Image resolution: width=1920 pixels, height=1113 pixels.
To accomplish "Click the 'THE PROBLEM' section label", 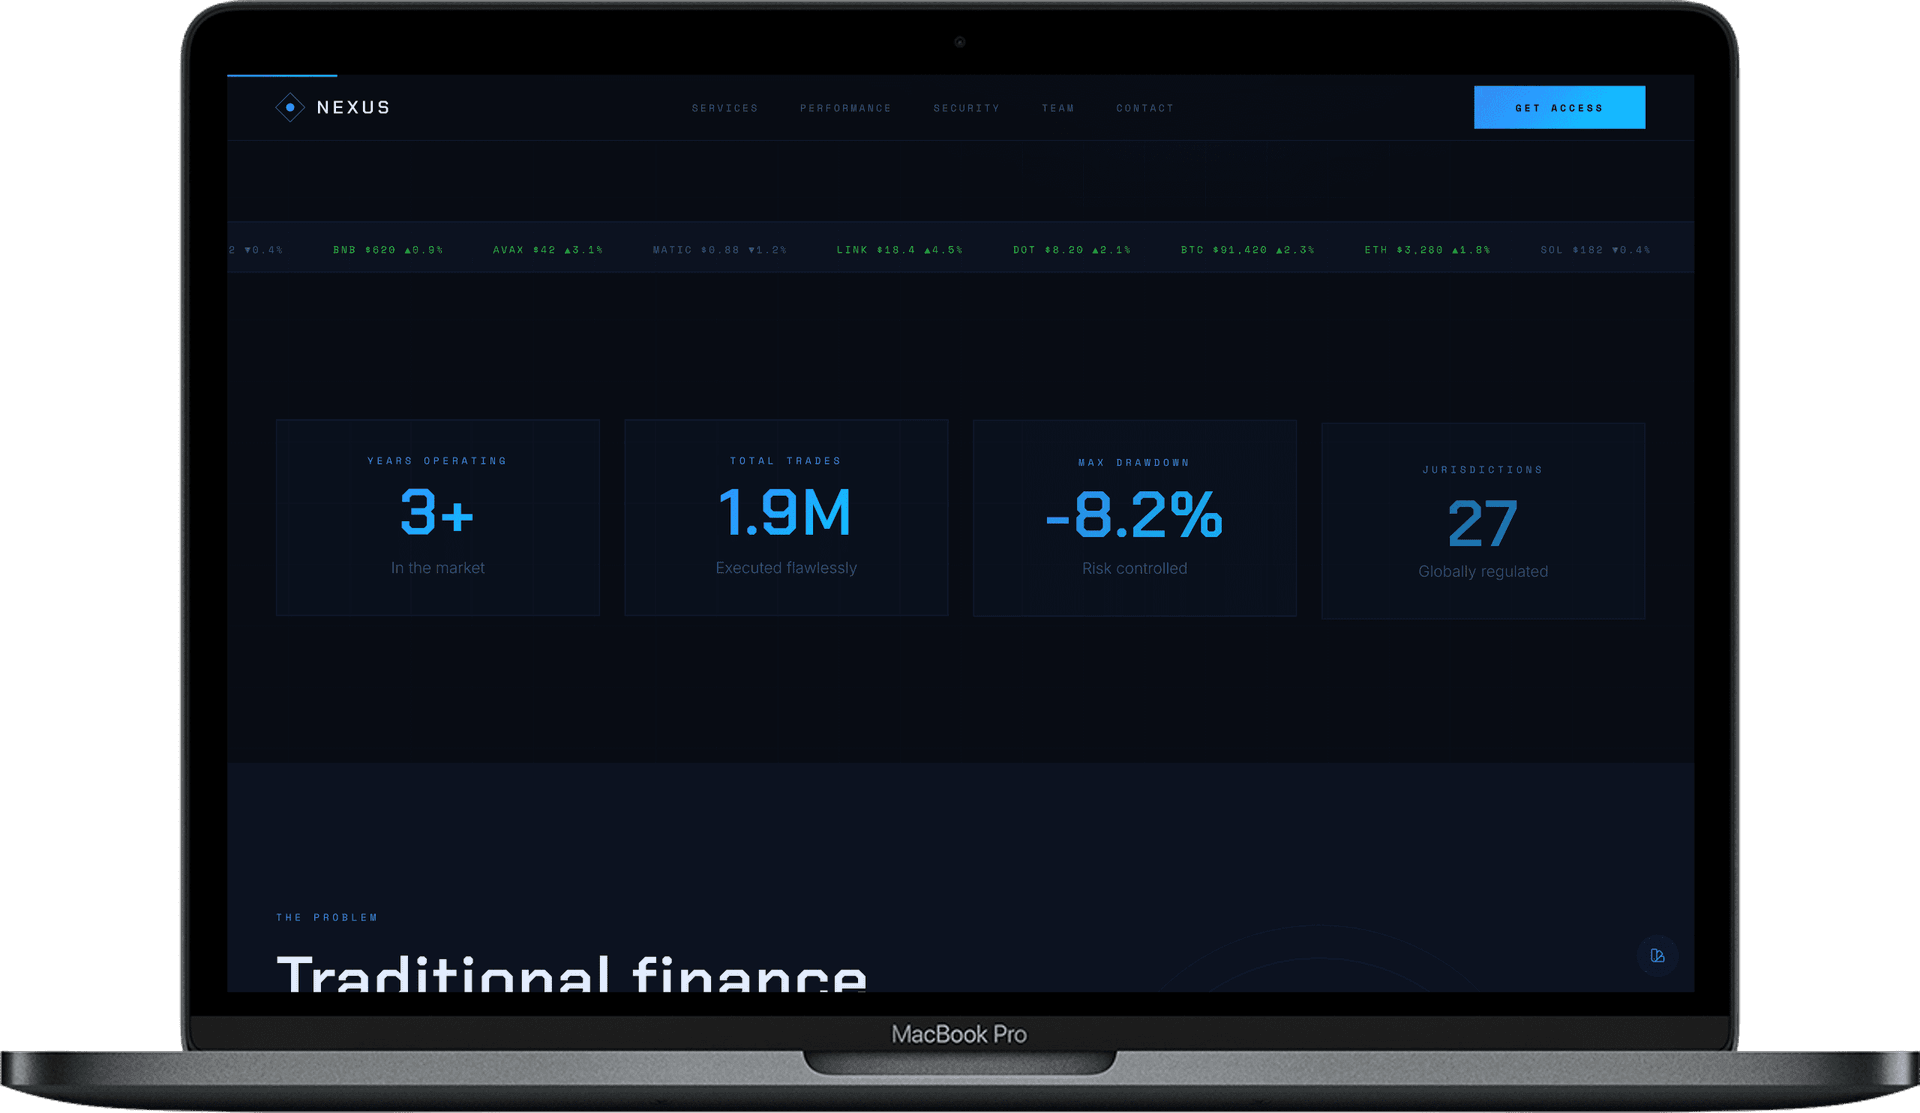I will point(327,917).
